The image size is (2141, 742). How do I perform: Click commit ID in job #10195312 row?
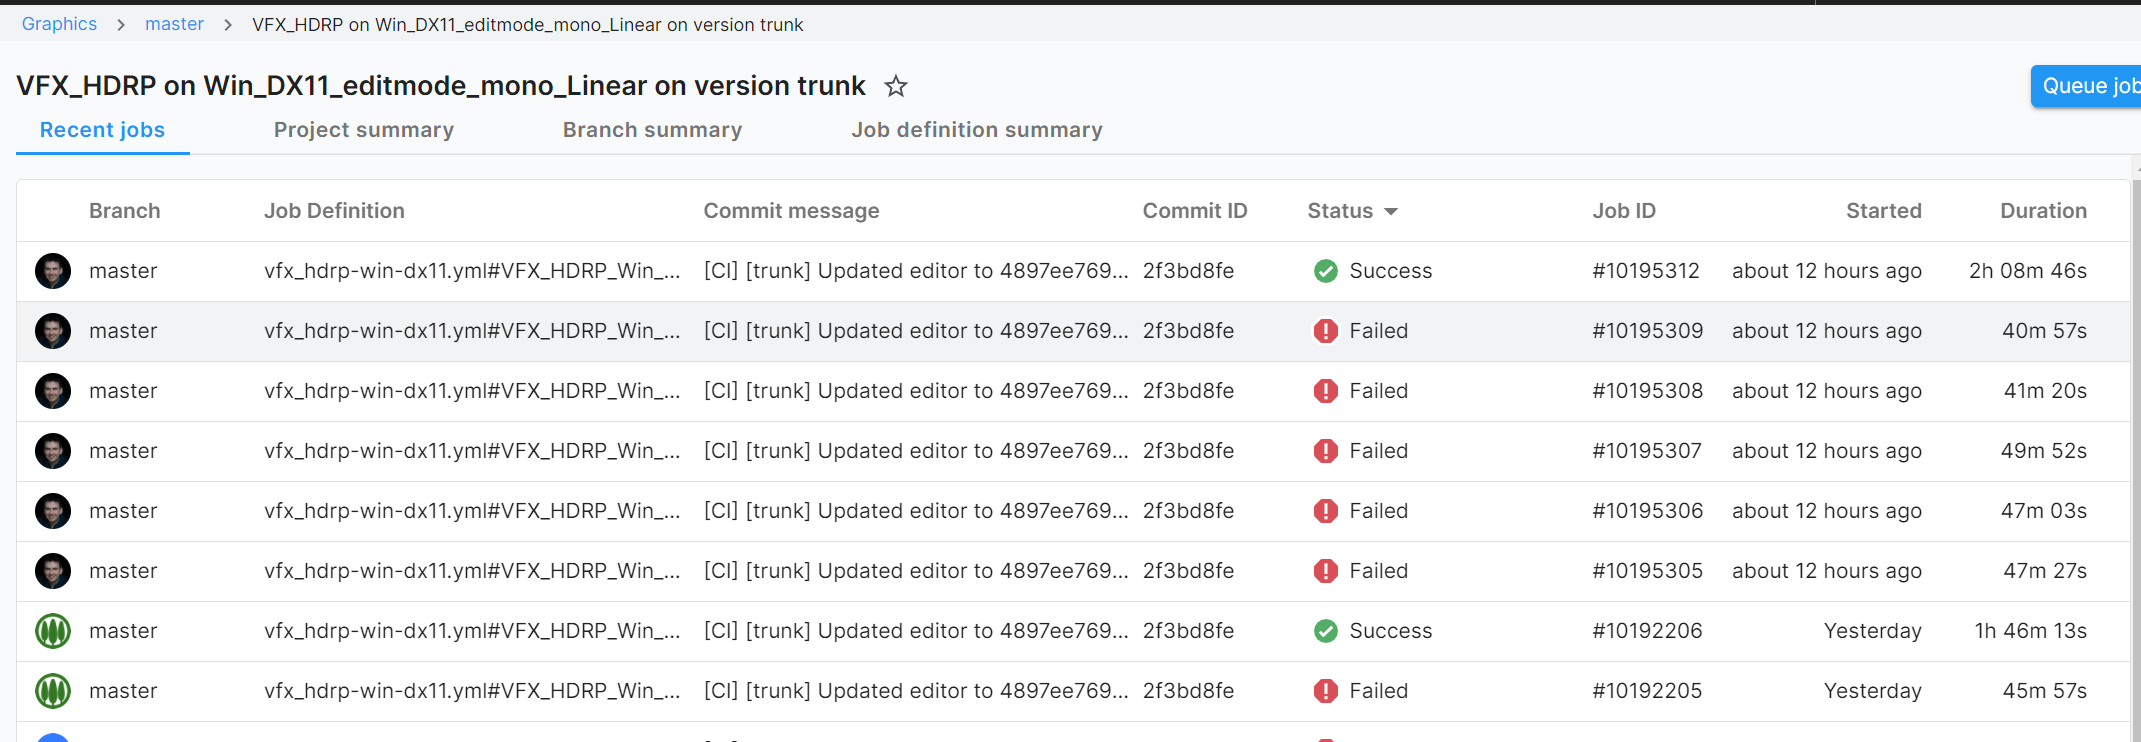(1188, 271)
